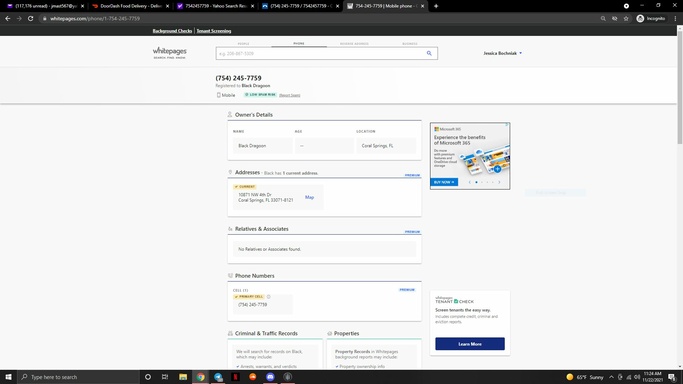Select the Phone search tab

[299, 44]
